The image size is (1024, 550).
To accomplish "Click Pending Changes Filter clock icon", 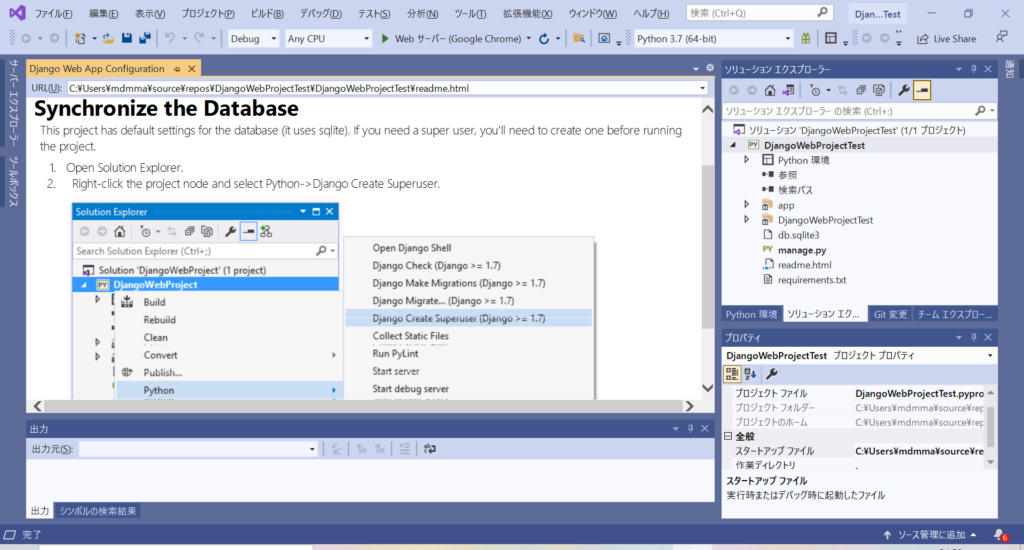I will (815, 90).
